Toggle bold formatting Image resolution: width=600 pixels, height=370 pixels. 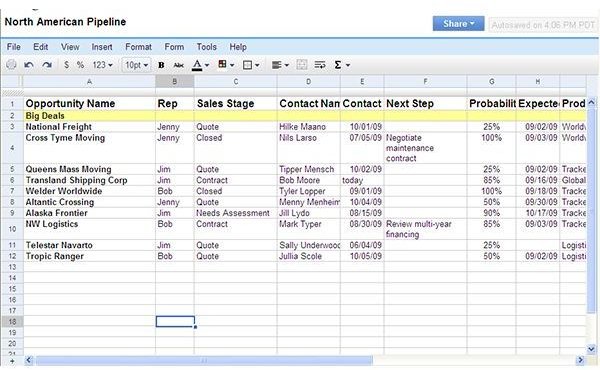pos(161,65)
